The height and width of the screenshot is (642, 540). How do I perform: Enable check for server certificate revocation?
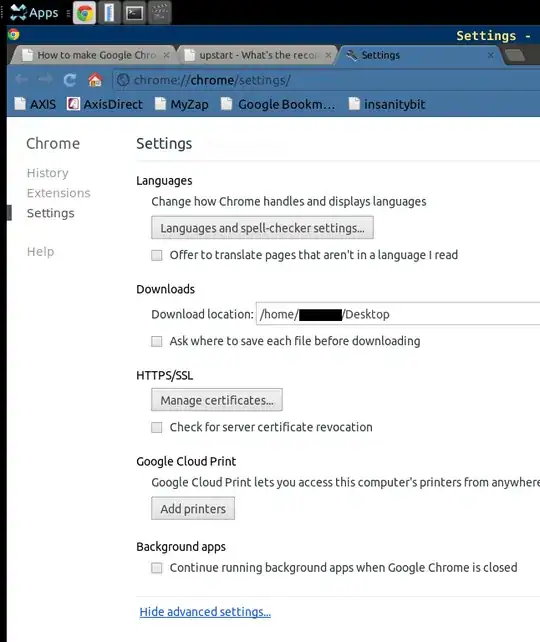tap(157, 427)
